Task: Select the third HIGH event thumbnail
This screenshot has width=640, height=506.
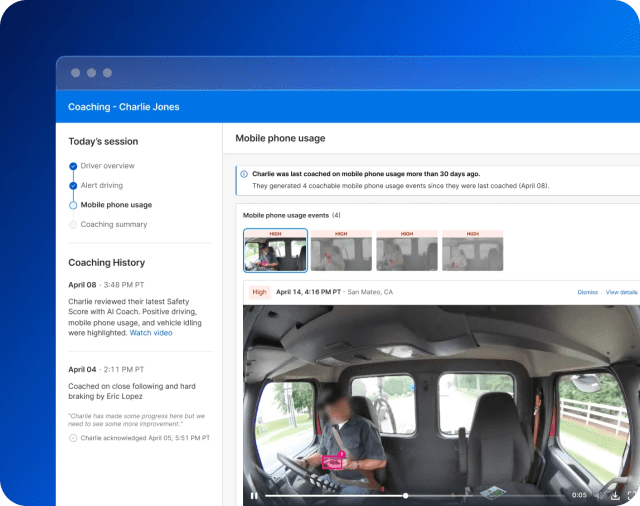Action: pos(407,251)
